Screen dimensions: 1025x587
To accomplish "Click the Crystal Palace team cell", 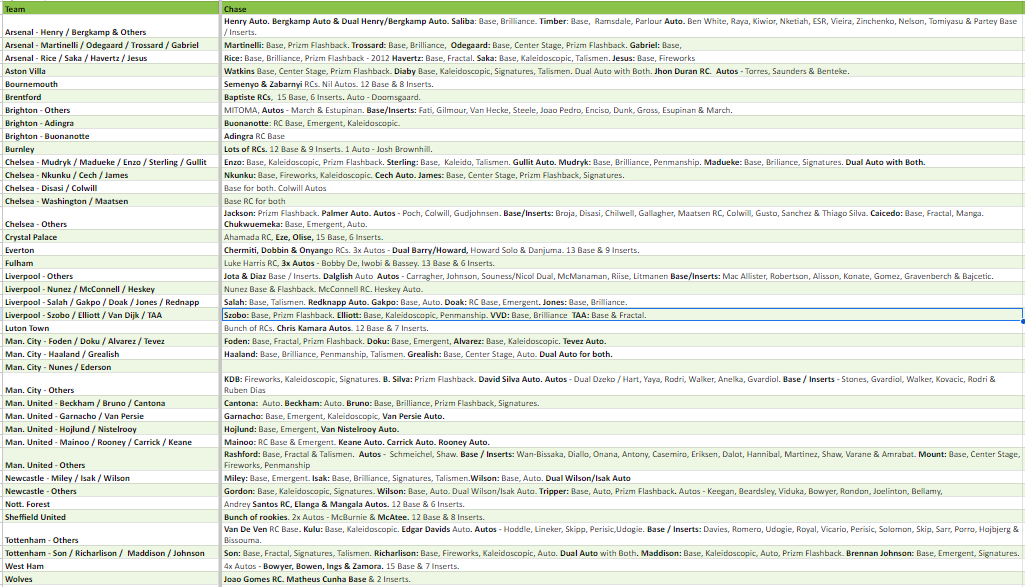I will [x=110, y=238].
